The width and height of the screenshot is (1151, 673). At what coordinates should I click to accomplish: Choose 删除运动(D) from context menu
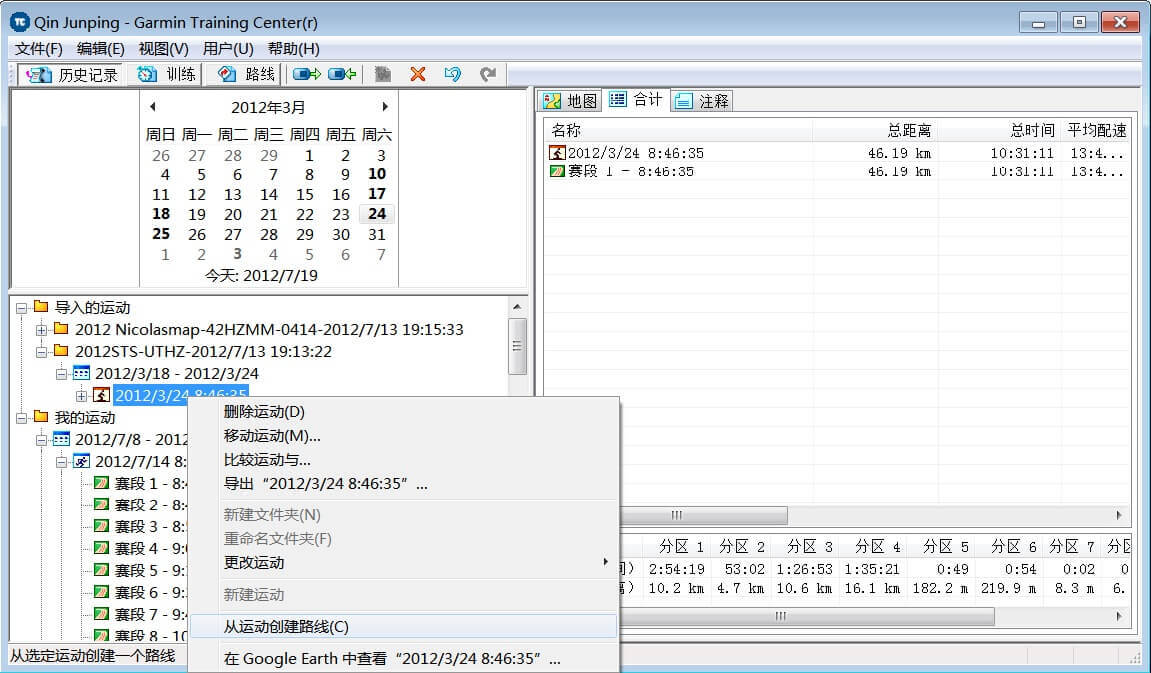402,412
